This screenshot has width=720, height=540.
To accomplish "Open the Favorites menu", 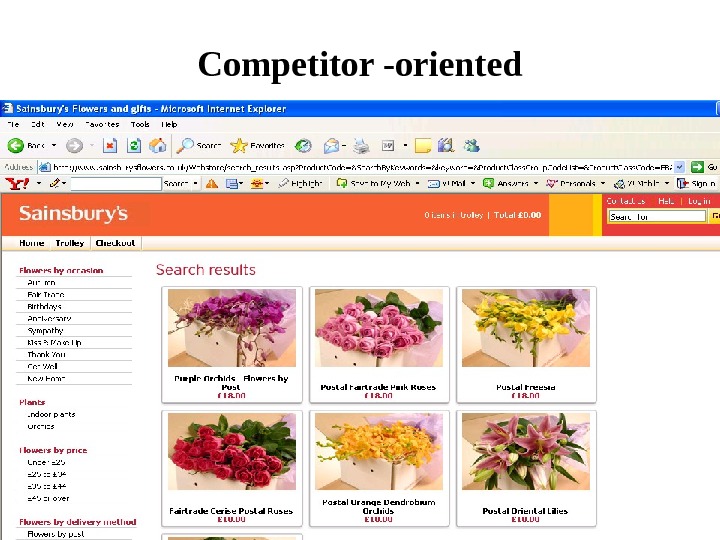I will click(x=102, y=124).
